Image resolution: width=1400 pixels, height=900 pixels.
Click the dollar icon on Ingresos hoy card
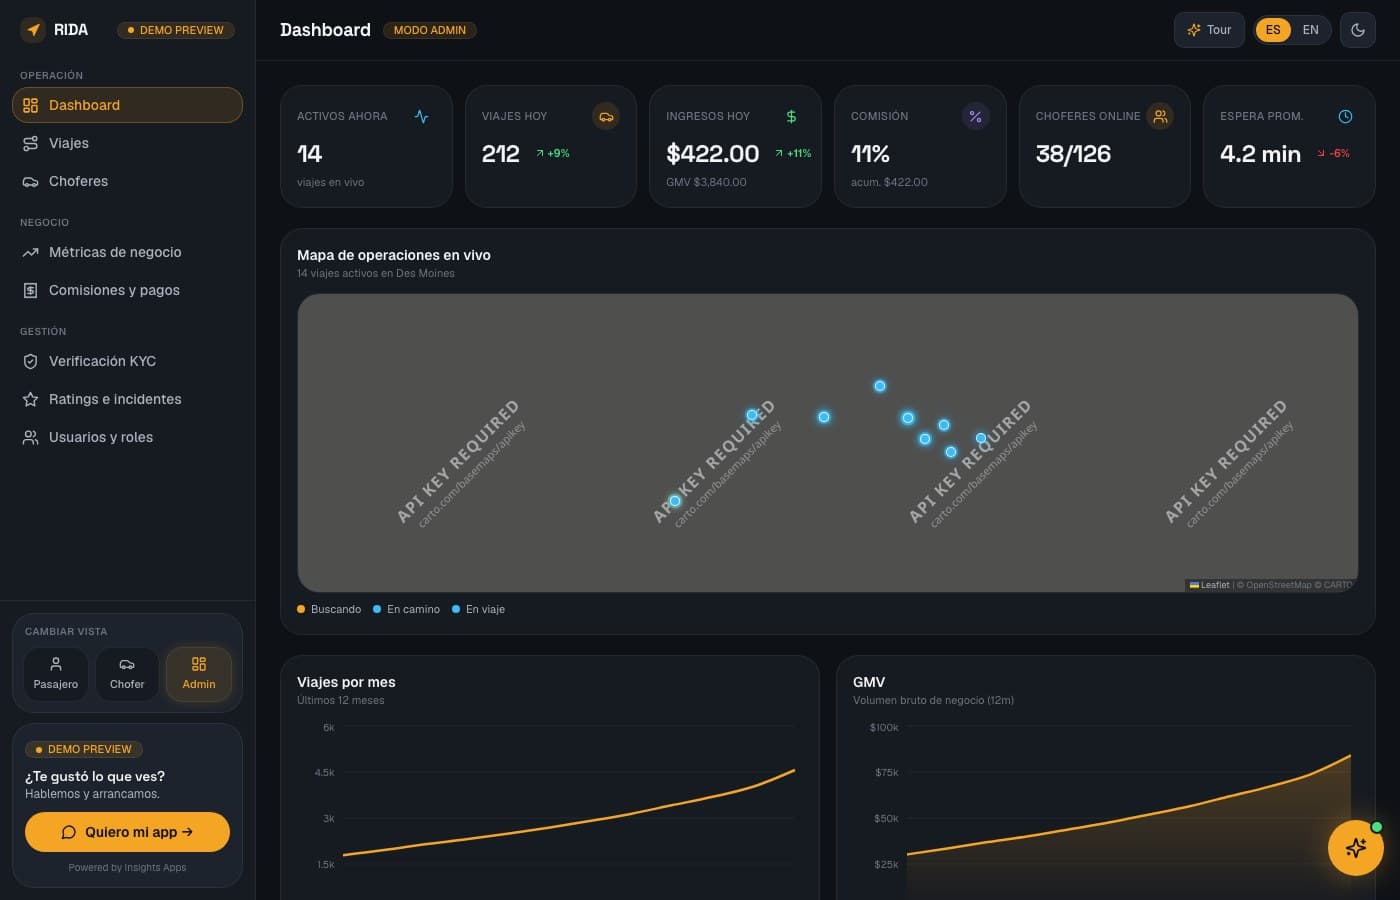[x=791, y=116]
